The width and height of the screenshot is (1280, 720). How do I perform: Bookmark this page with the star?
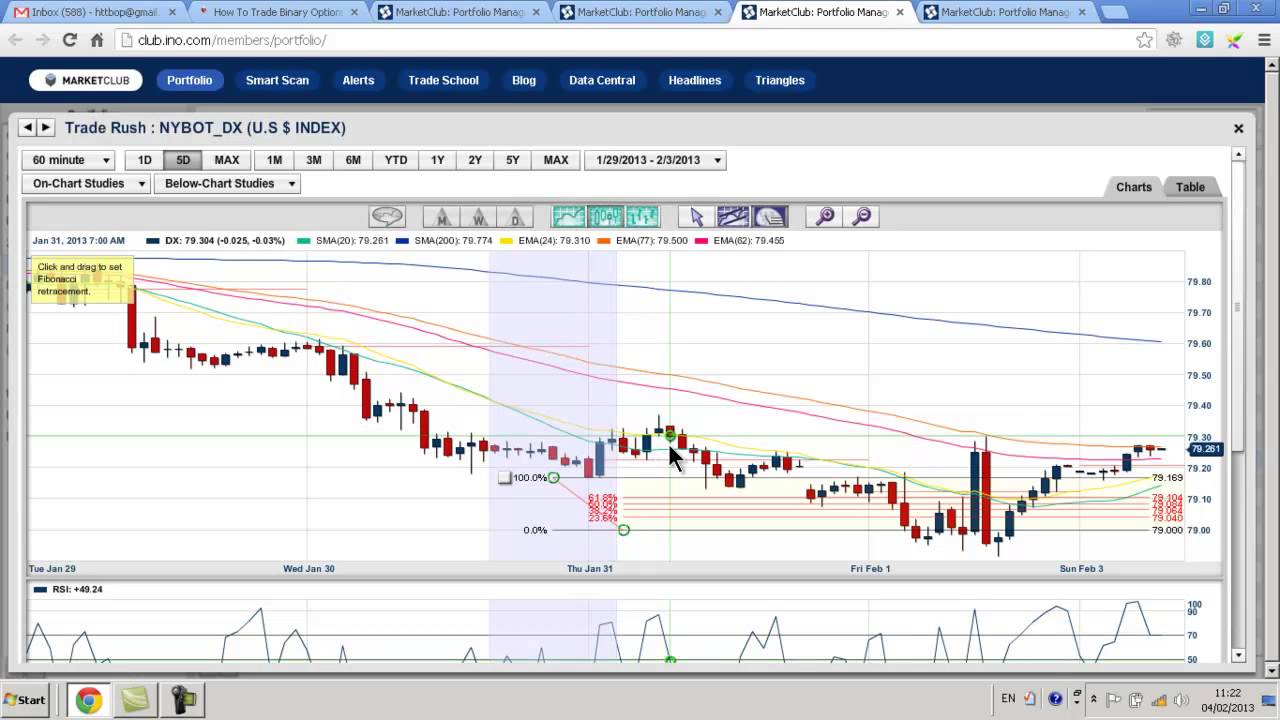point(1144,40)
